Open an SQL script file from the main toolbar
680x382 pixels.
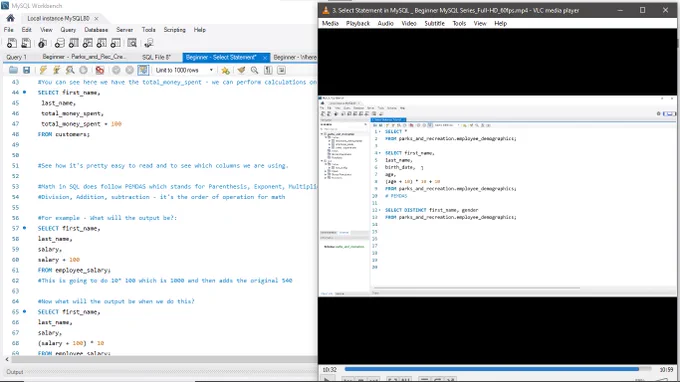[x=26, y=43]
